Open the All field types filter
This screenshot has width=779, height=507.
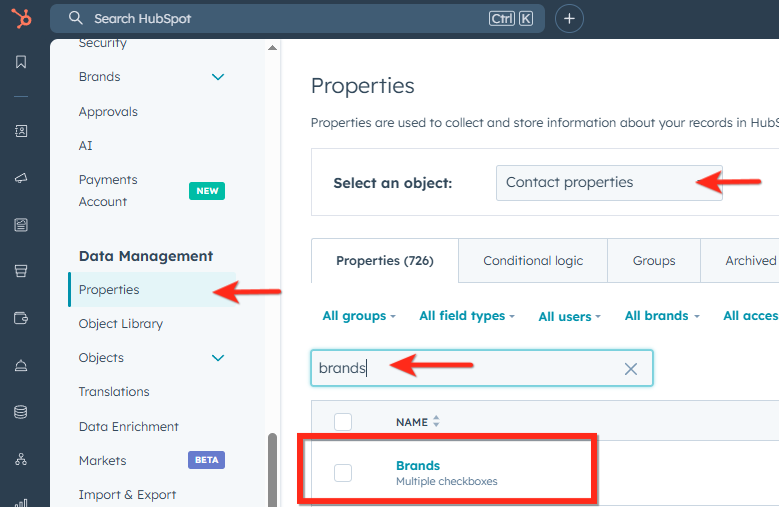tap(467, 316)
